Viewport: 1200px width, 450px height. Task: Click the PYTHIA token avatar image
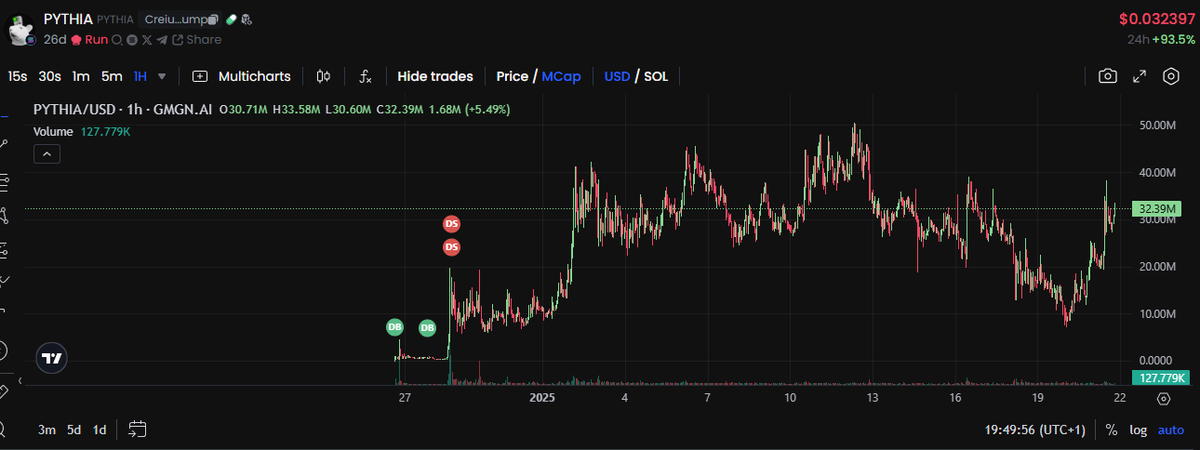[x=22, y=29]
